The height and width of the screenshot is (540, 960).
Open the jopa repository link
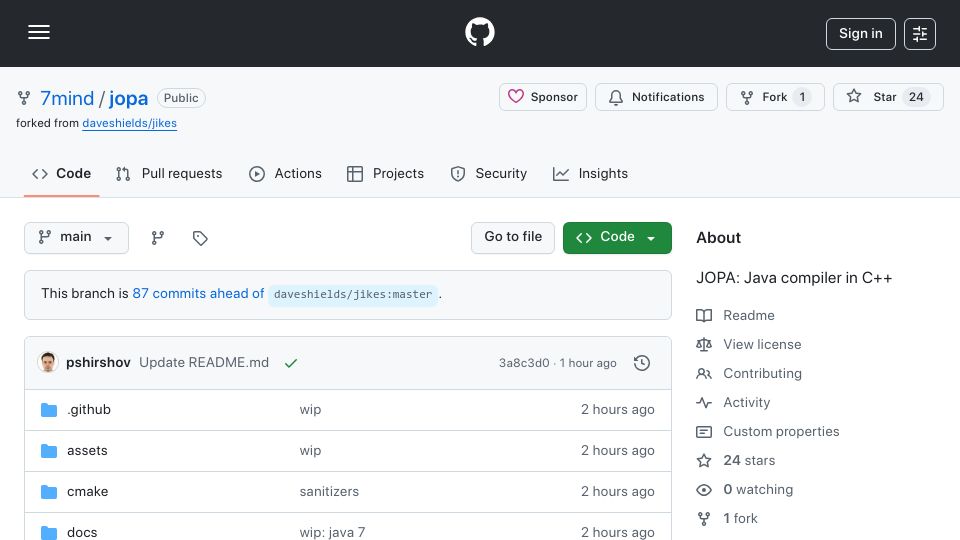pyautogui.click(x=129, y=98)
